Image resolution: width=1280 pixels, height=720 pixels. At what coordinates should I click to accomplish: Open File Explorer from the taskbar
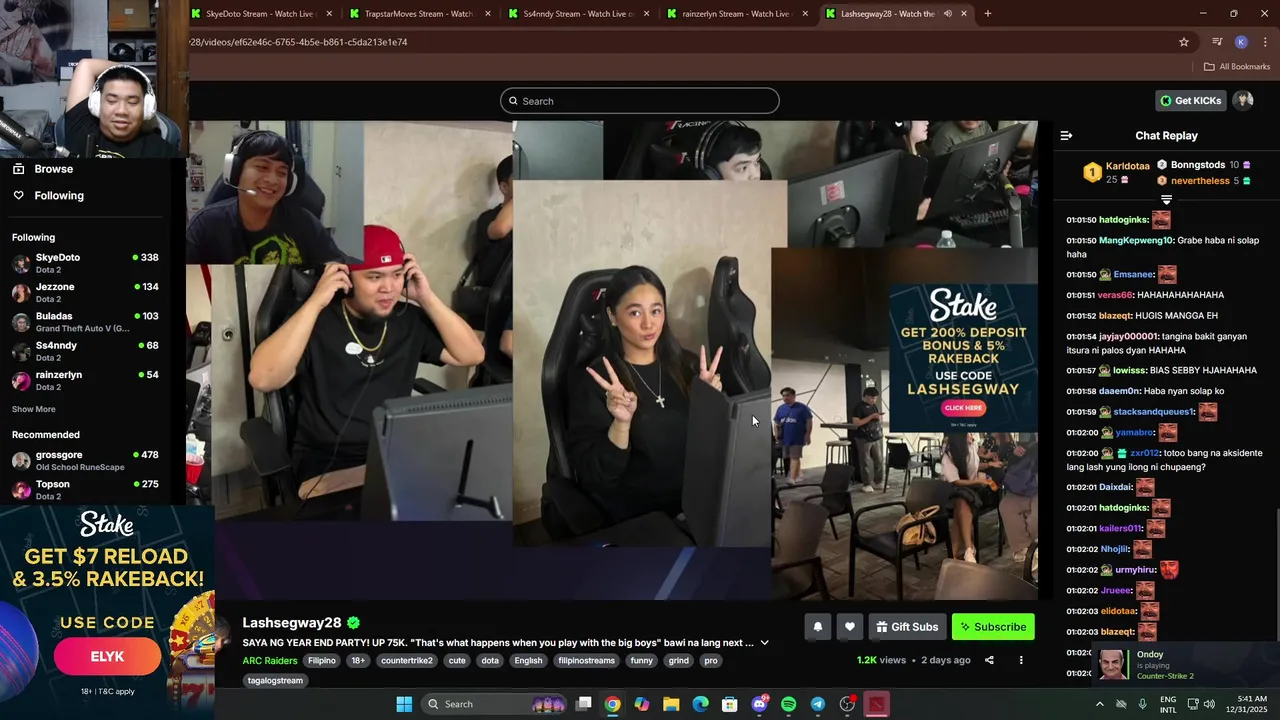pos(671,704)
